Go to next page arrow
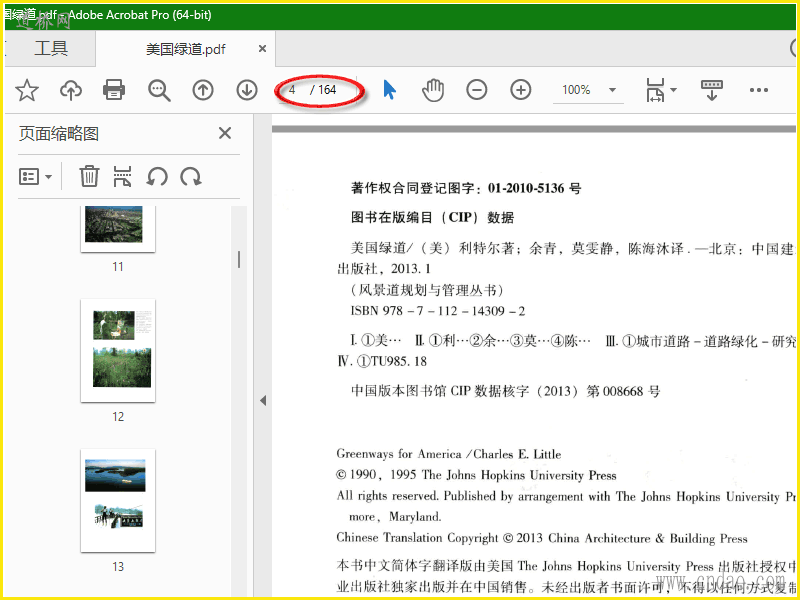 247,90
